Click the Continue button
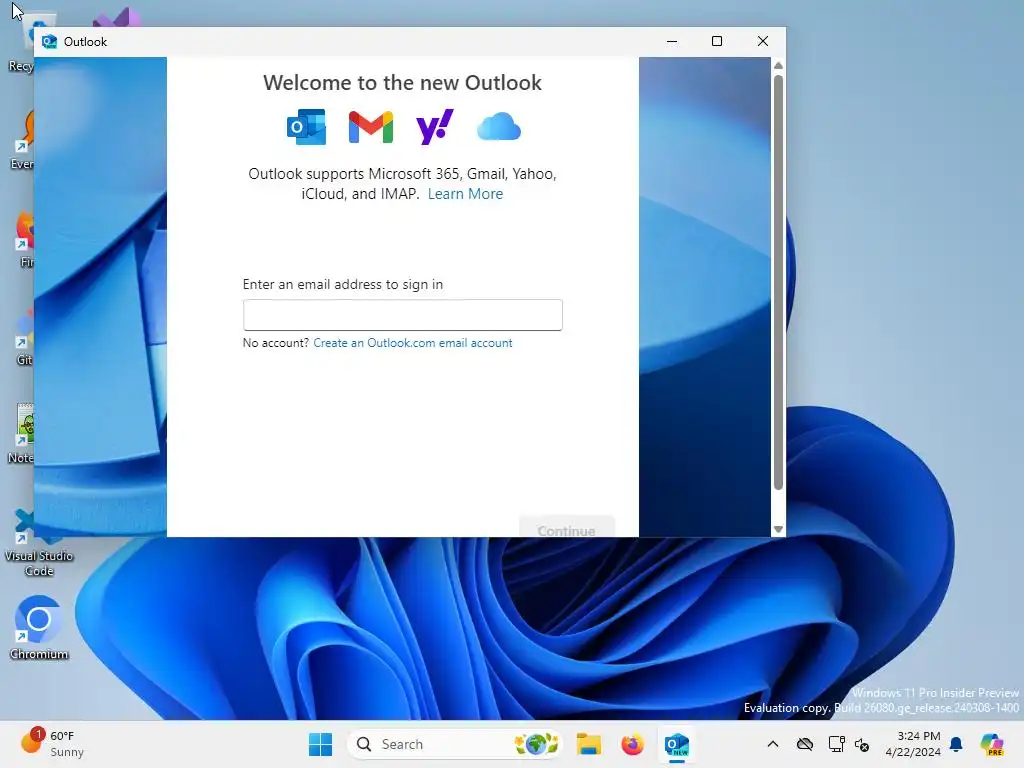Viewport: 1024px width, 768px height. (x=566, y=528)
